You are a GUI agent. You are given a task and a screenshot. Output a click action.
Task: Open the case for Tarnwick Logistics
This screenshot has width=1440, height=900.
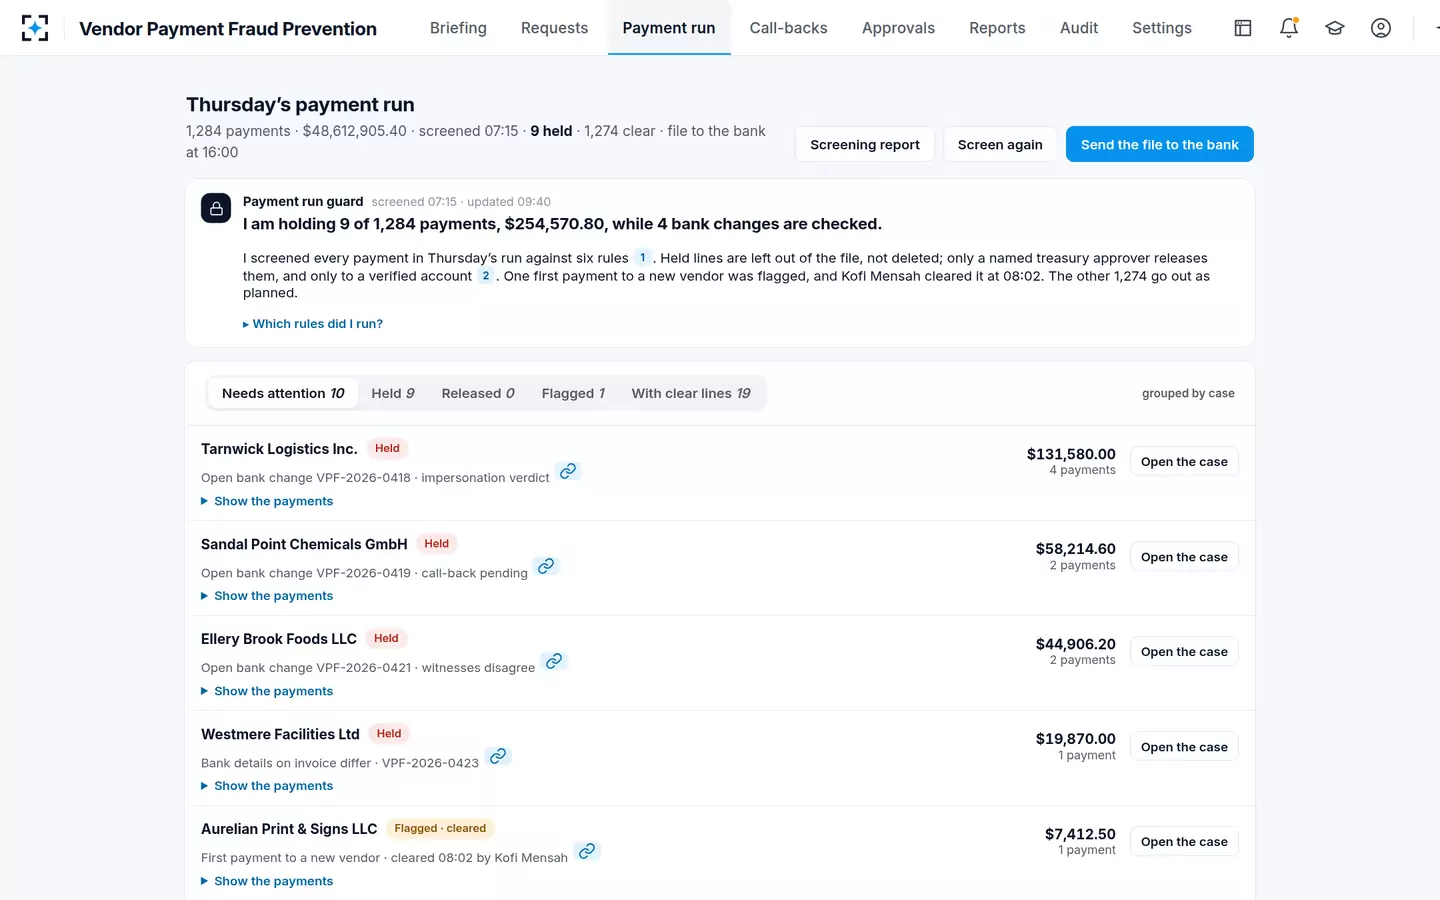coord(1184,462)
